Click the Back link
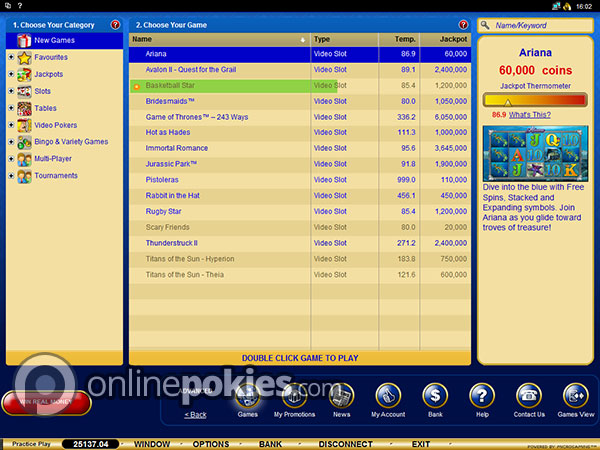The image size is (600, 450). [x=195, y=415]
